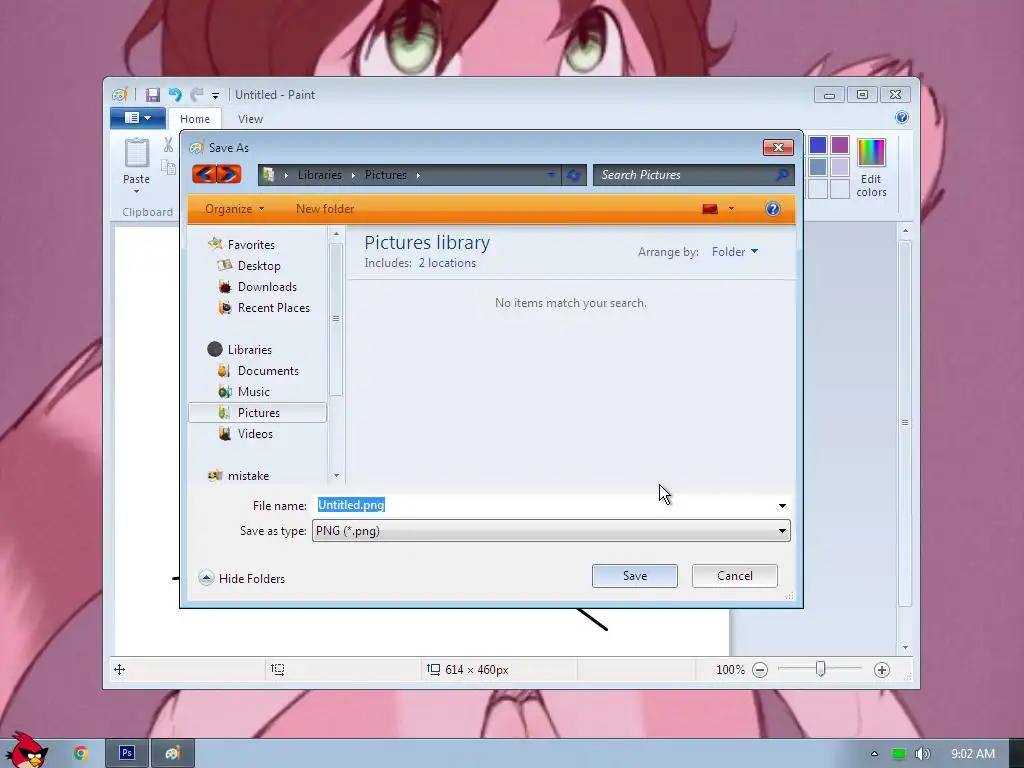This screenshot has width=1024, height=768.
Task: Click zoom out minus button in Paint status bar
Action: click(x=760, y=670)
